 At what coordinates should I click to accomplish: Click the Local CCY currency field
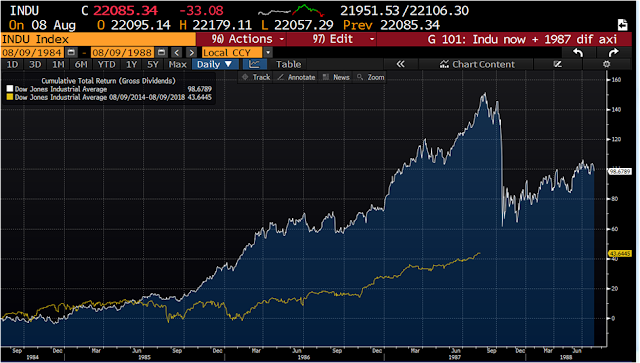click(232, 53)
